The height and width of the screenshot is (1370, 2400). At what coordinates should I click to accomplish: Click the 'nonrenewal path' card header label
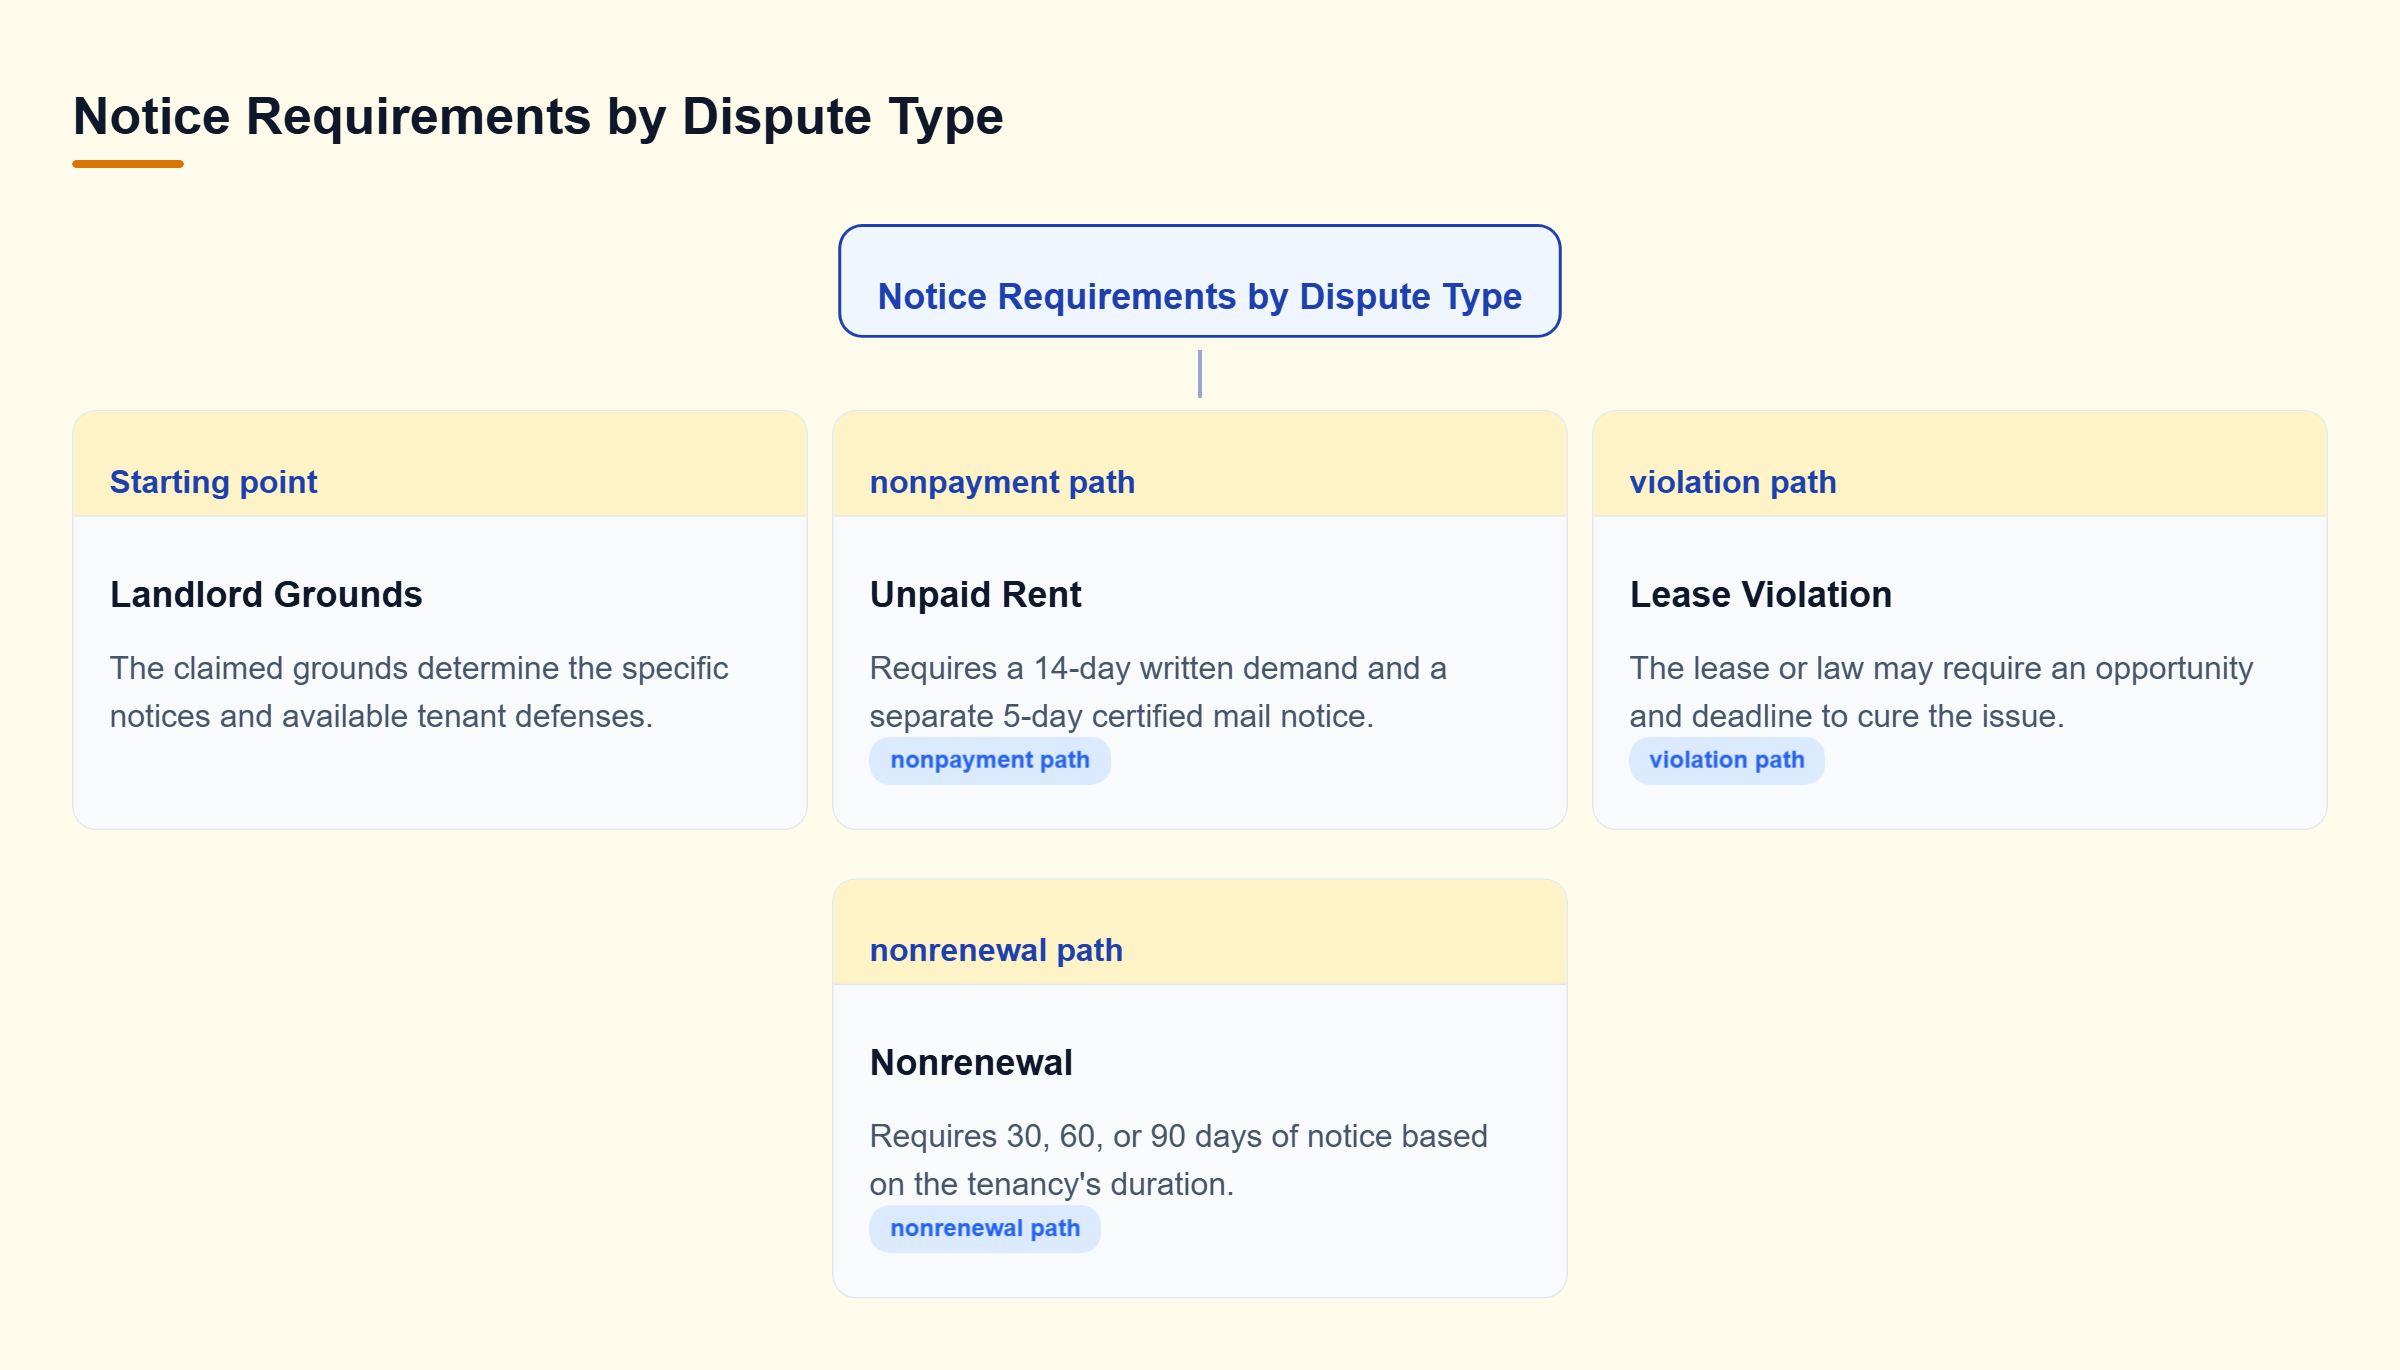(996, 950)
